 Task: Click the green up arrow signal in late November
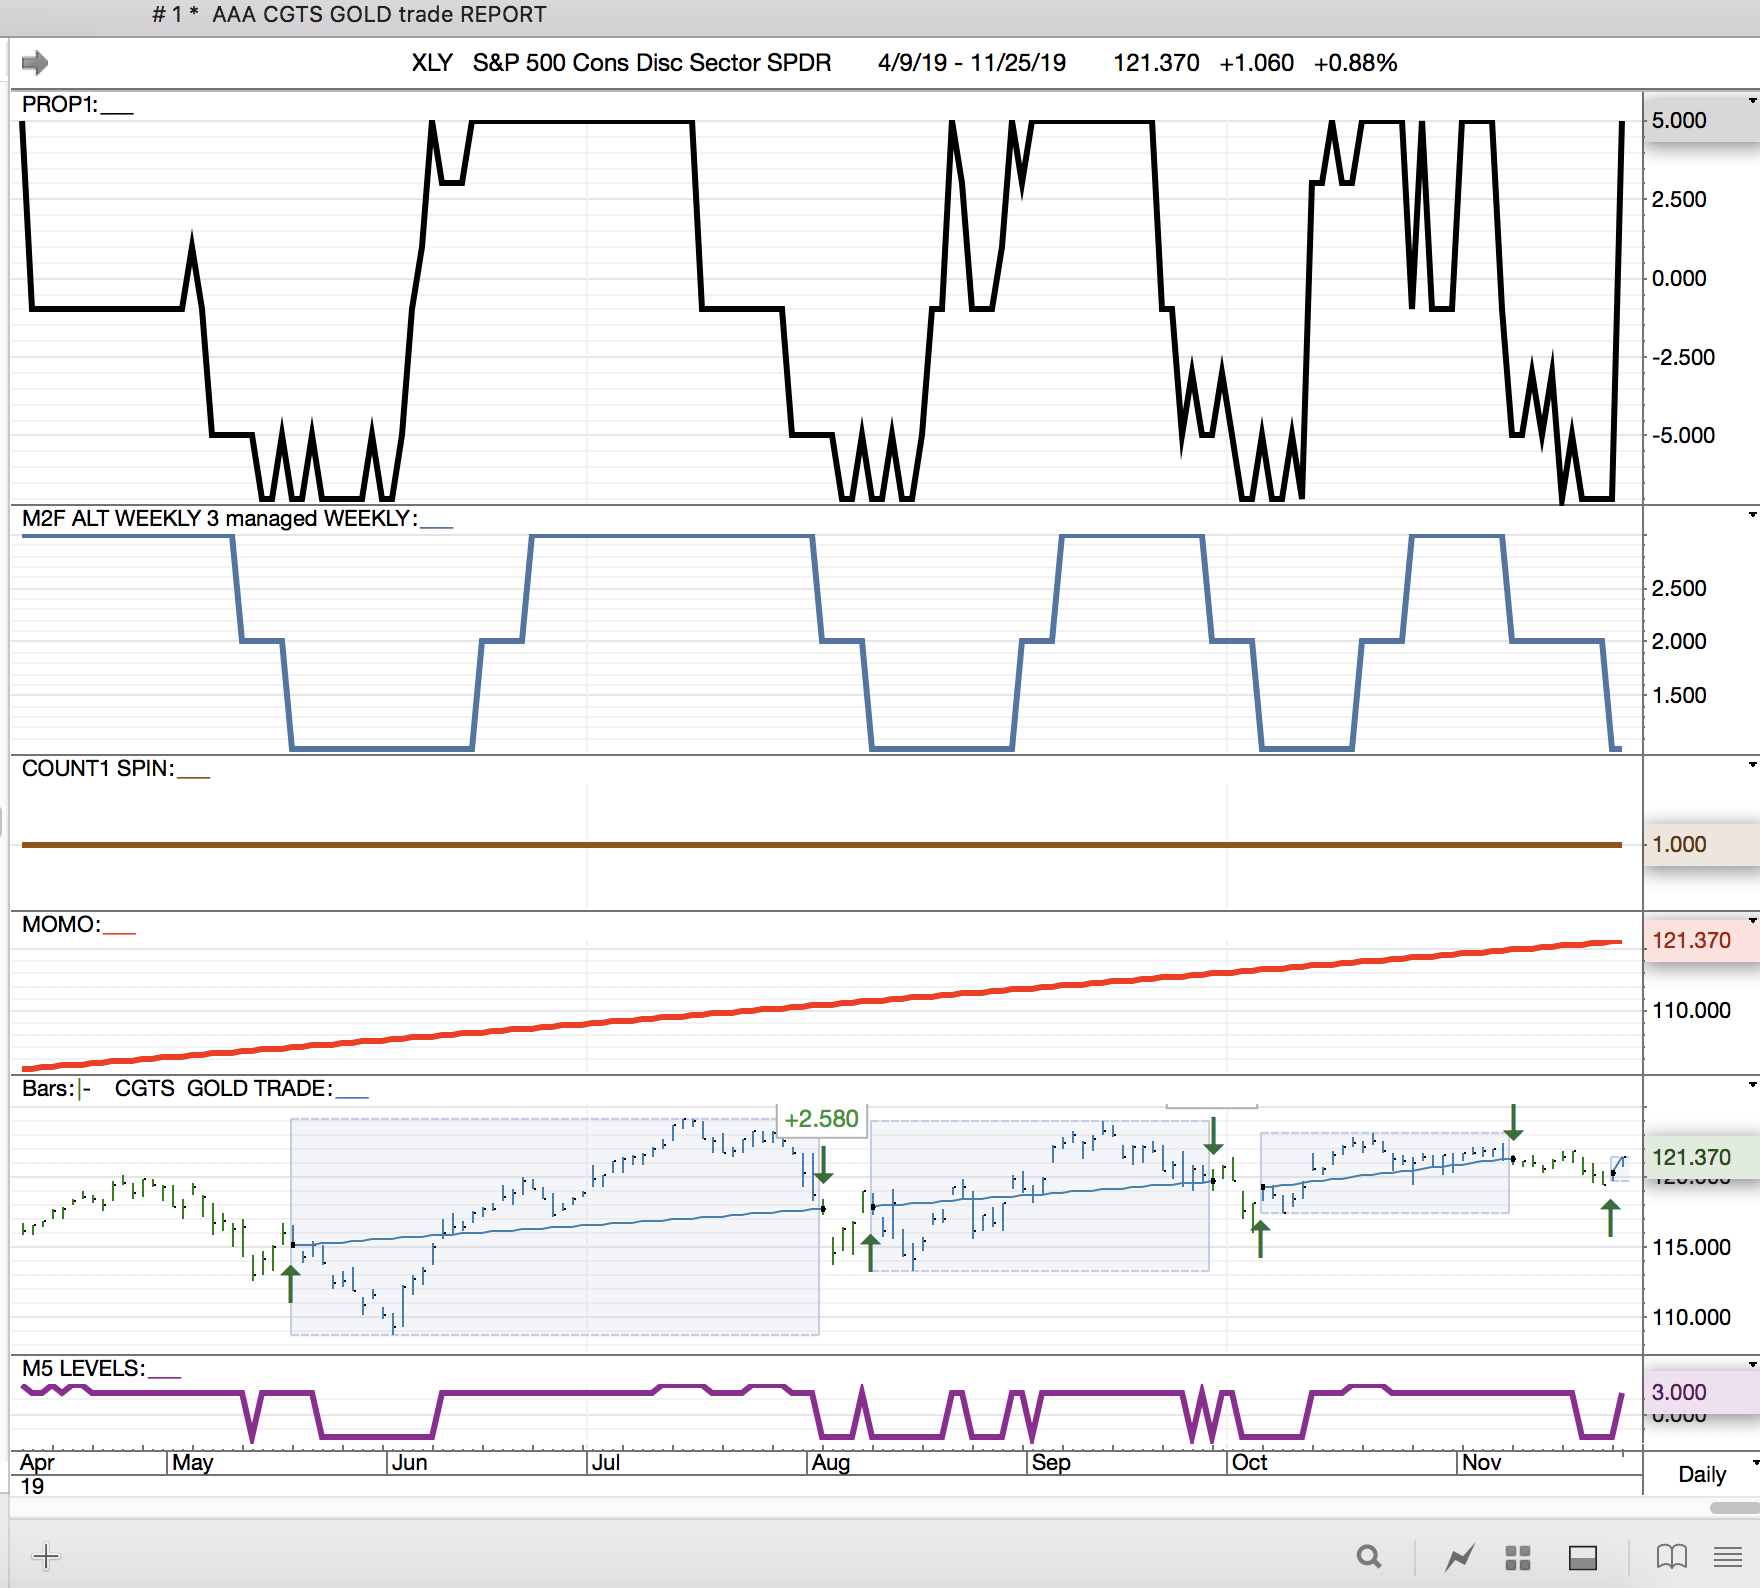tap(1610, 1219)
